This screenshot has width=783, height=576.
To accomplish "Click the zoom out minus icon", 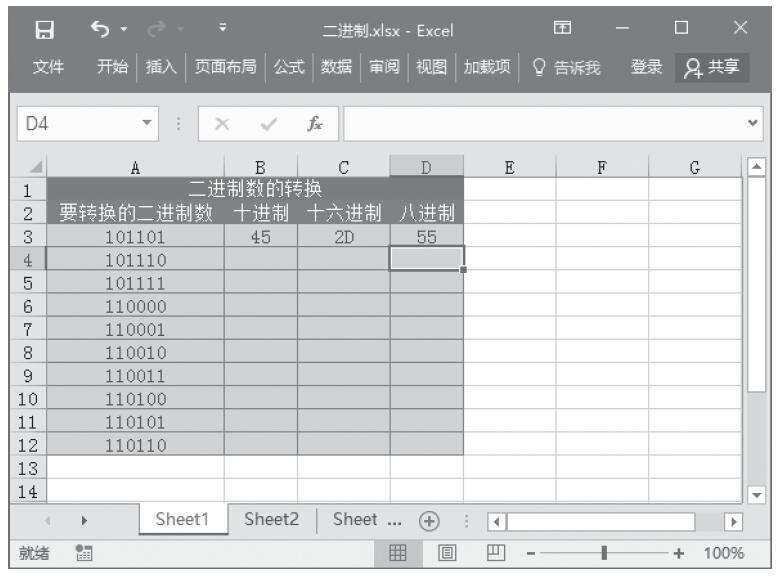I will [x=533, y=553].
